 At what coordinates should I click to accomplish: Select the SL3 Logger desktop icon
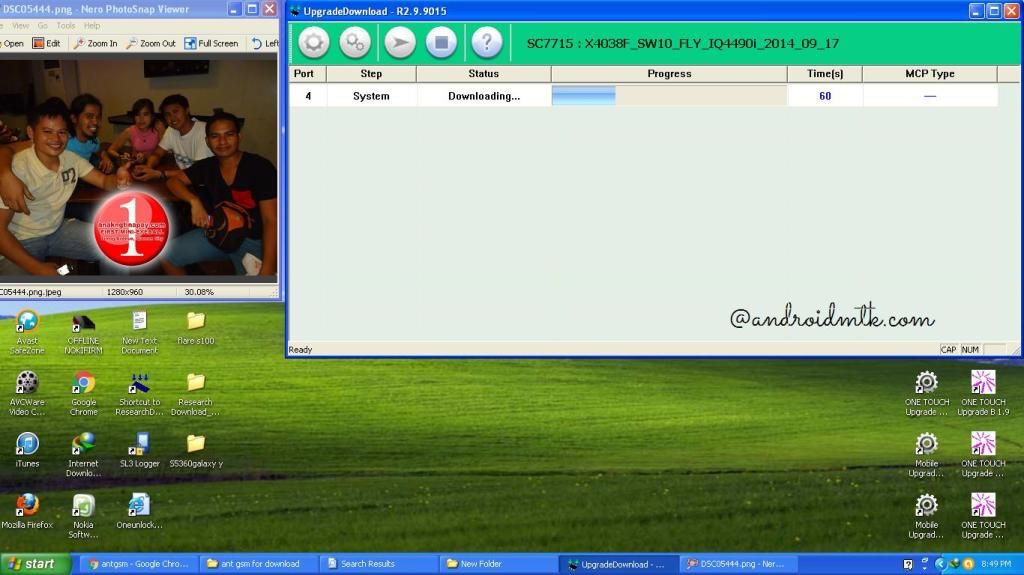click(x=139, y=447)
